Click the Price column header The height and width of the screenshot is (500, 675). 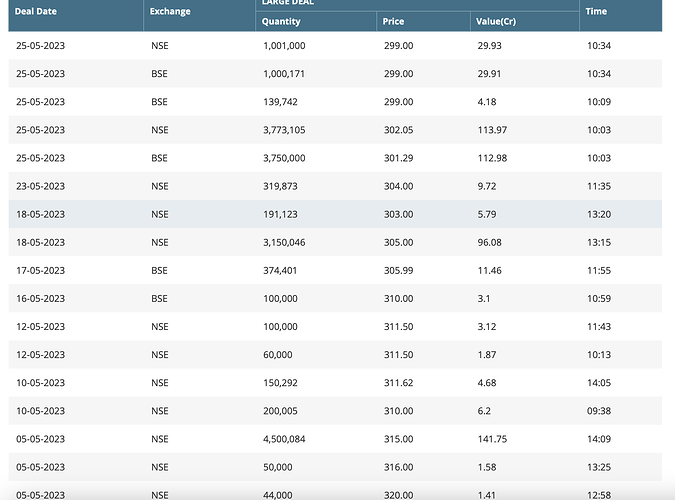393,21
